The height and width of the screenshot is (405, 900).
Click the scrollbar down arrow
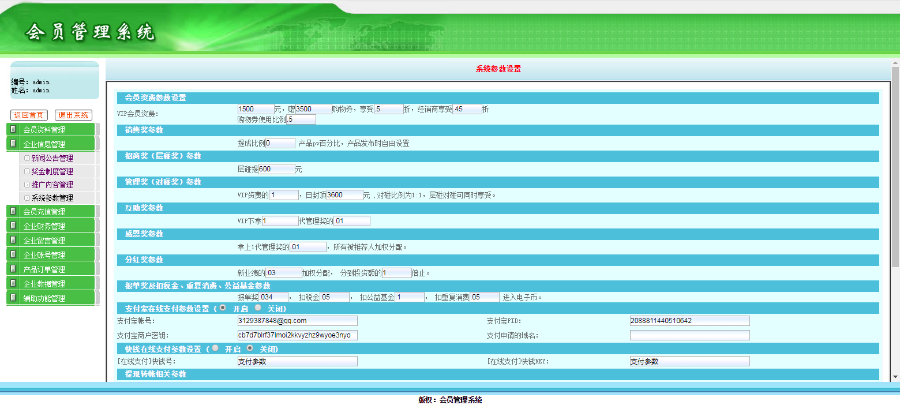894,376
